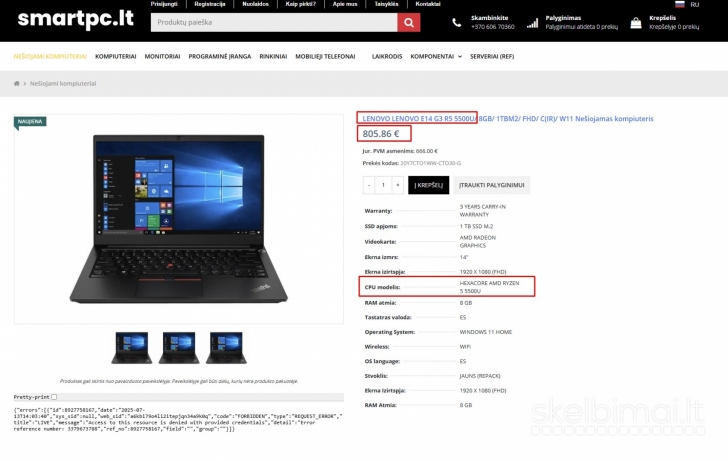Viewport: 728px width, 461px height.
Task: Click the quantity input field
Action: click(383, 185)
